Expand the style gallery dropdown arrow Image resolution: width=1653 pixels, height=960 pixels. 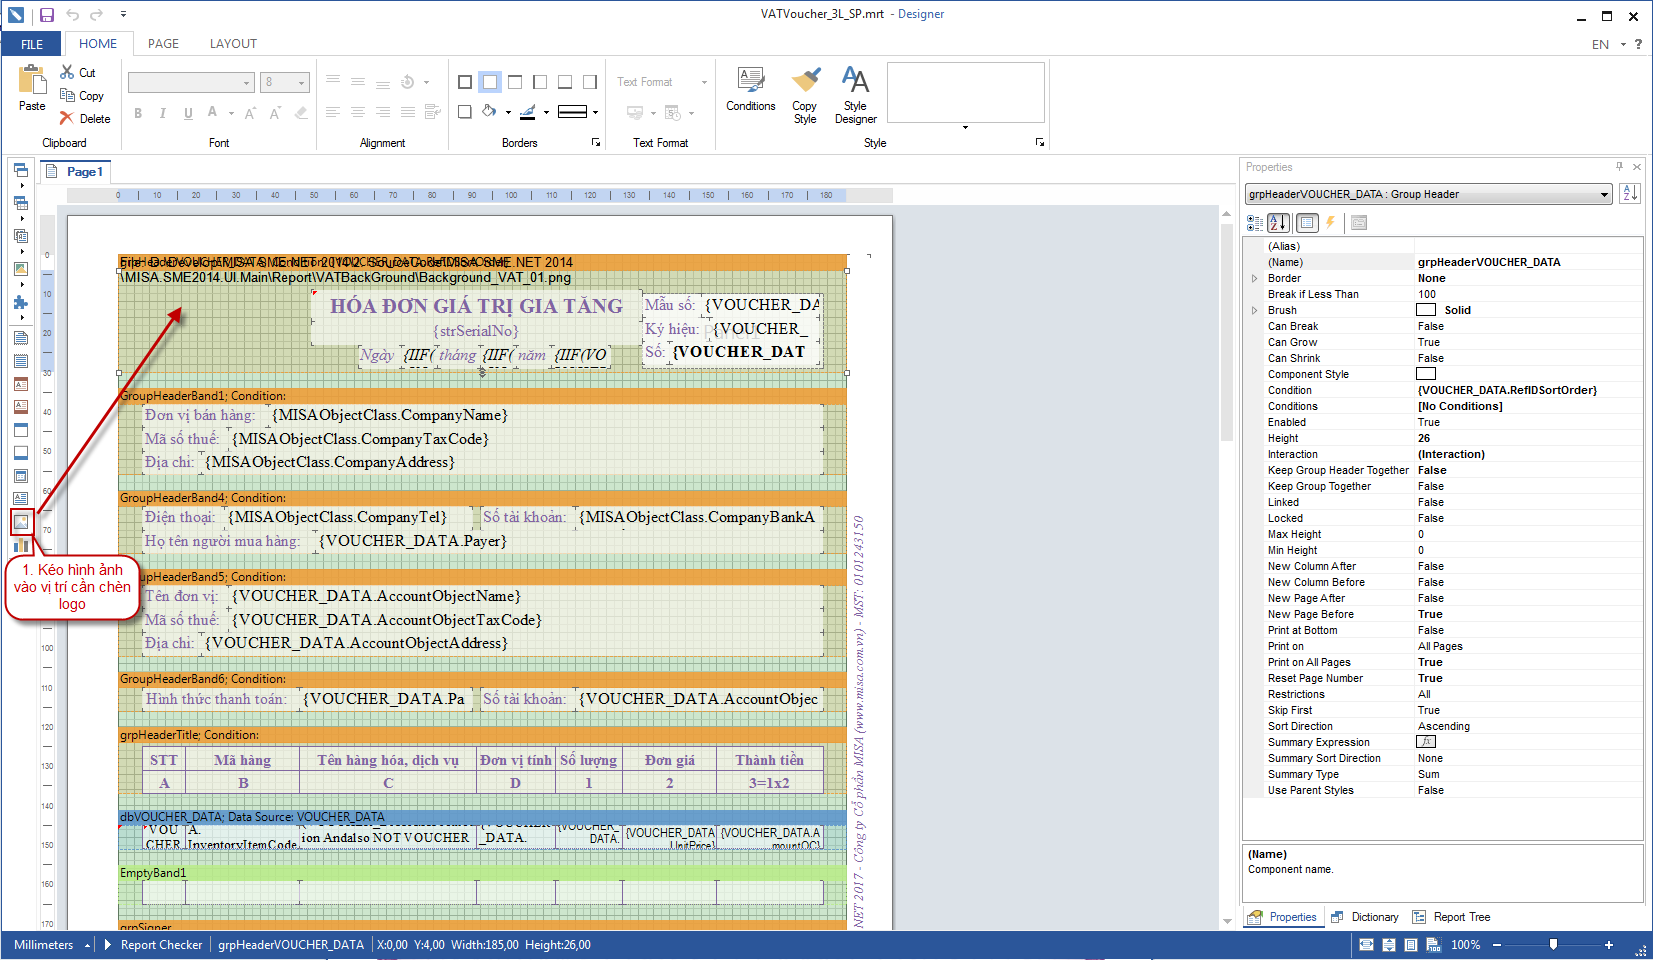tap(965, 128)
